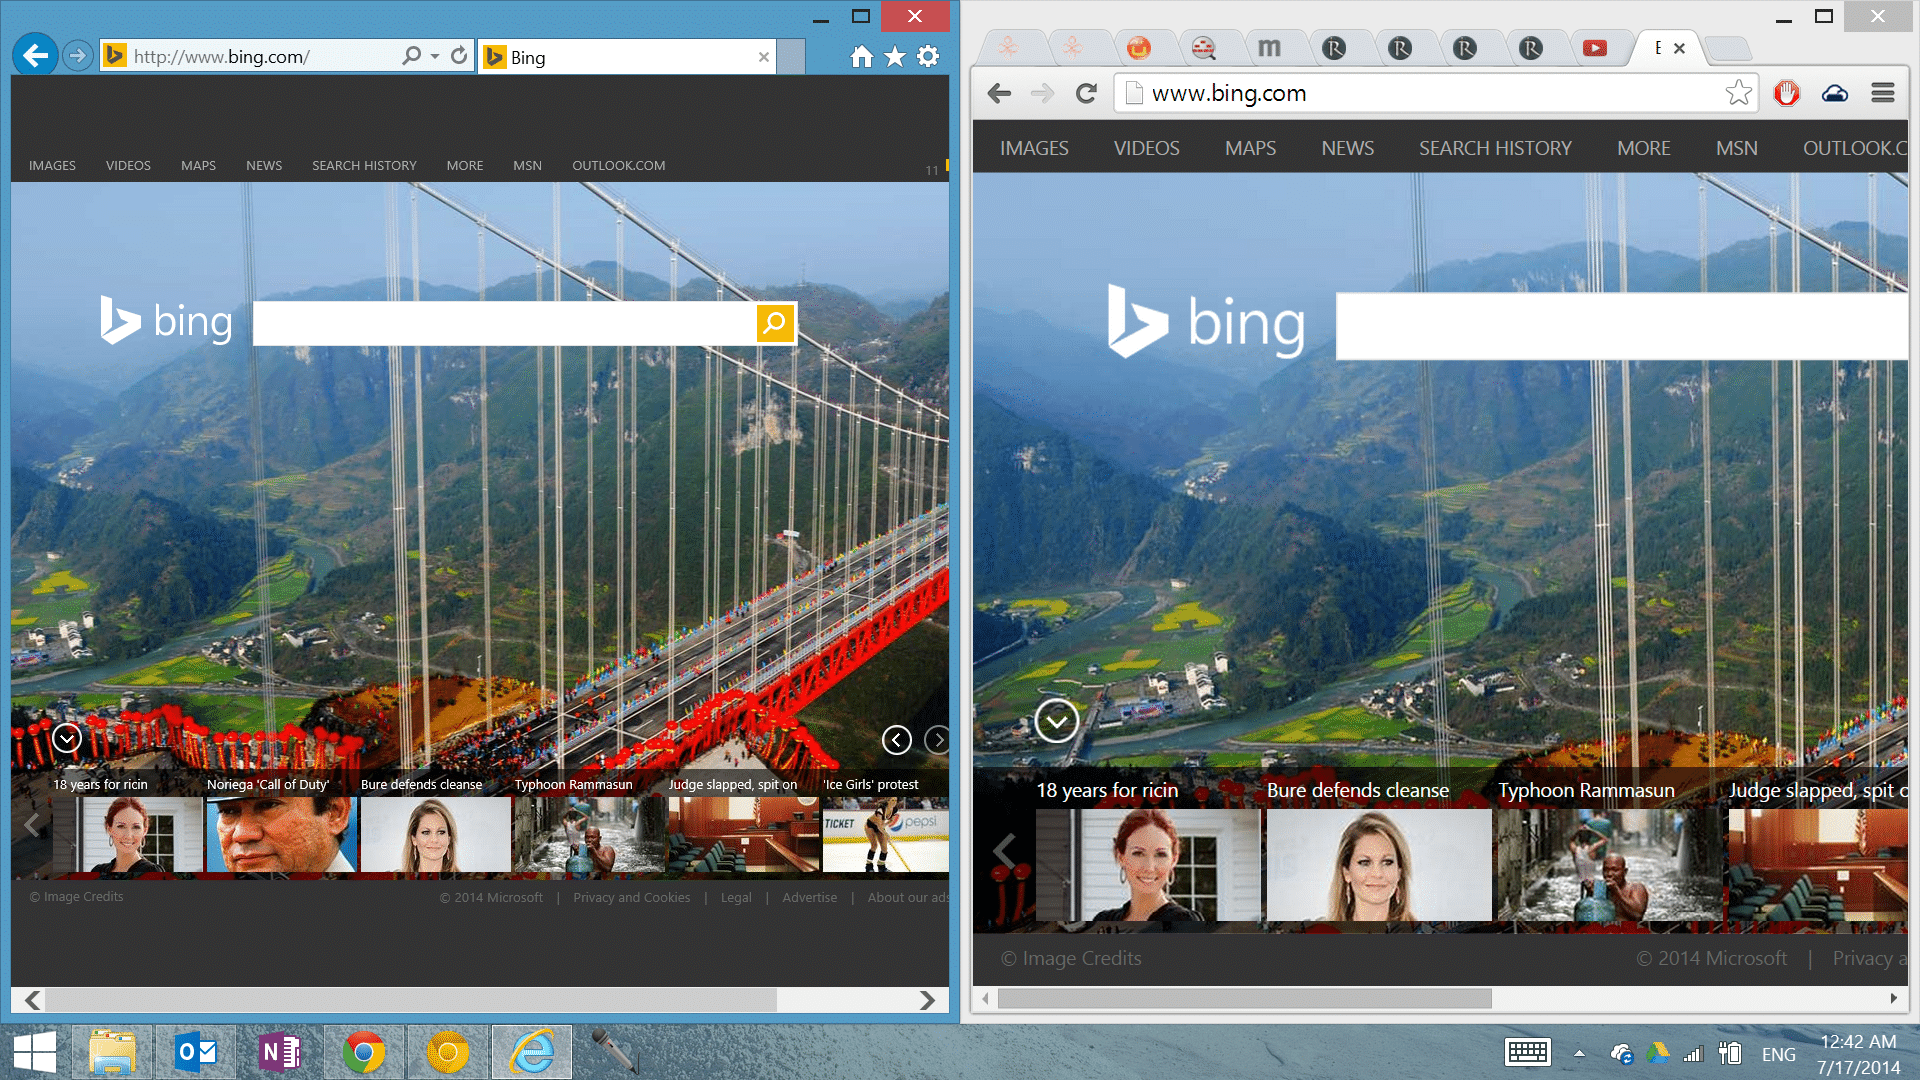Open the IE address bar autocomplete dropdown
Viewport: 1920px width, 1080px height.
click(435, 56)
